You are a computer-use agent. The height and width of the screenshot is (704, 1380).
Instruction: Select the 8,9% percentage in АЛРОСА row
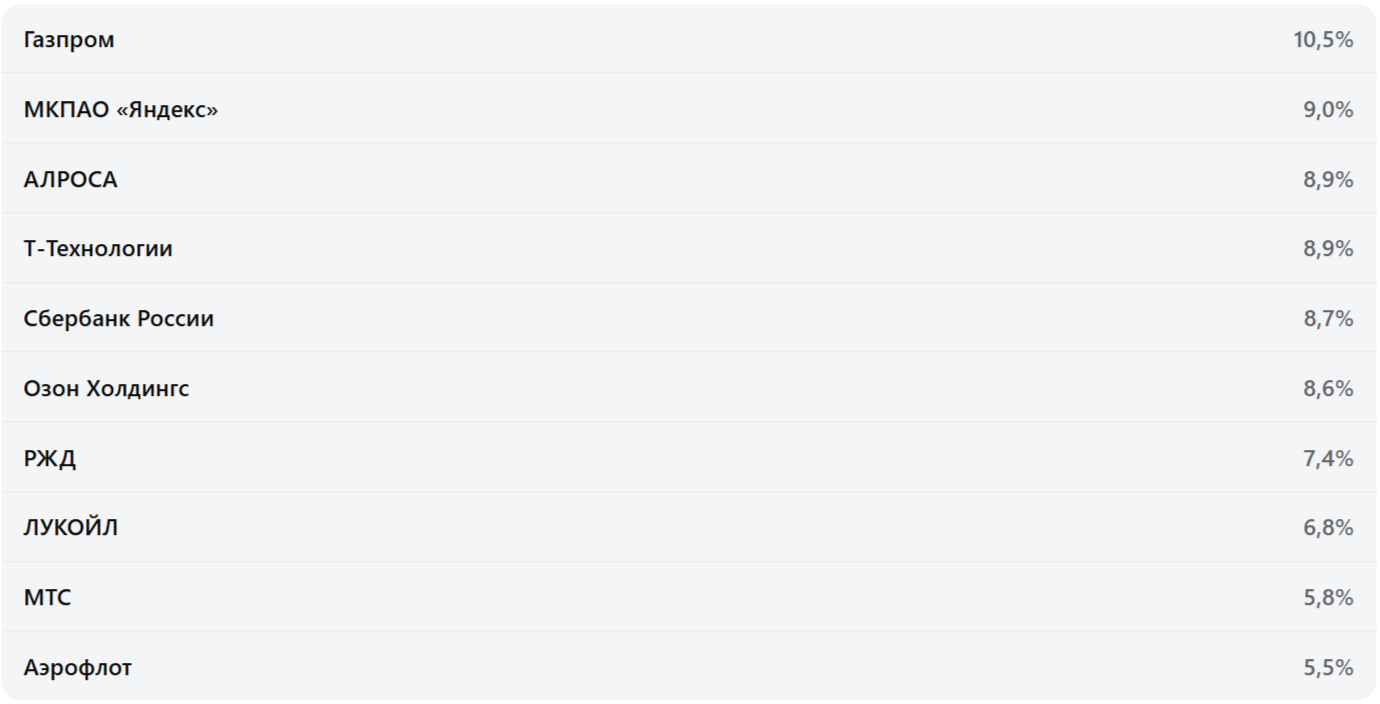click(x=1327, y=180)
